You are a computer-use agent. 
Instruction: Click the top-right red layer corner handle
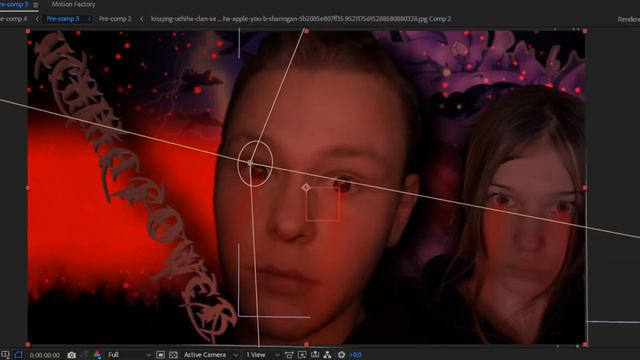click(x=585, y=31)
